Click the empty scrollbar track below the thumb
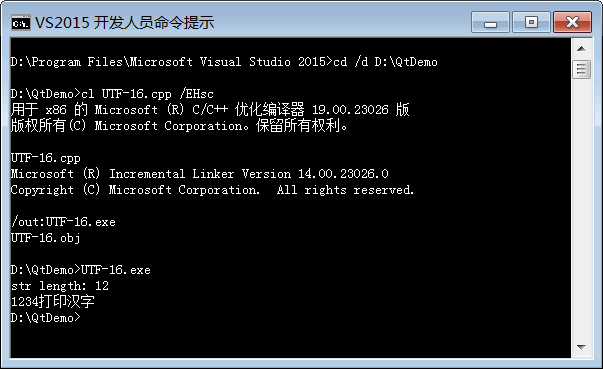Viewport: 603px width, 369px height. 581,208
